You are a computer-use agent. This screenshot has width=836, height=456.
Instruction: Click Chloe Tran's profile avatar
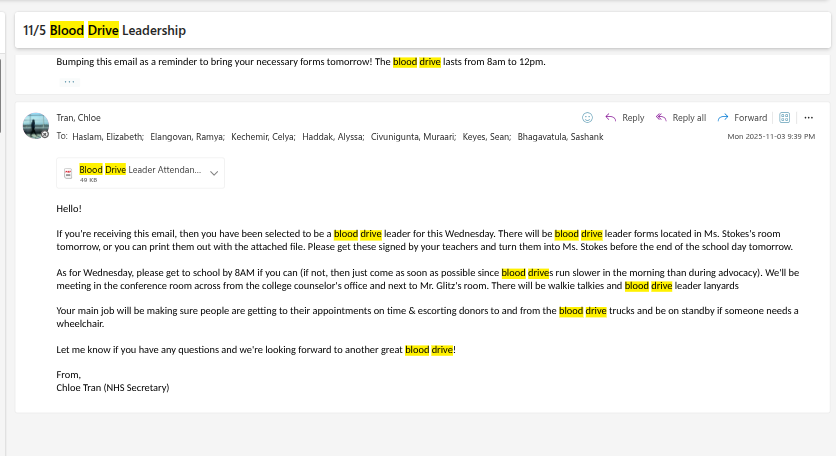pyautogui.click(x=36, y=126)
